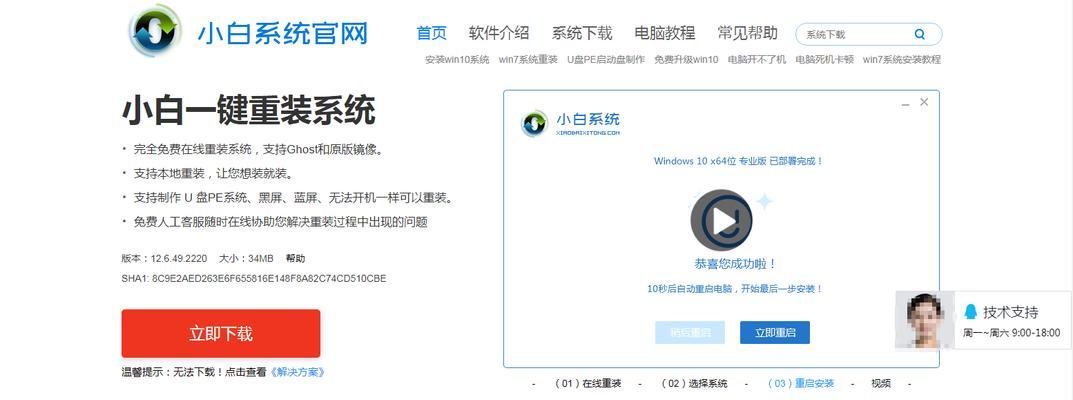Click the 周一~周六 9:00-18:00 hours text
Viewport: 1073px width, 400px height.
click(1012, 333)
